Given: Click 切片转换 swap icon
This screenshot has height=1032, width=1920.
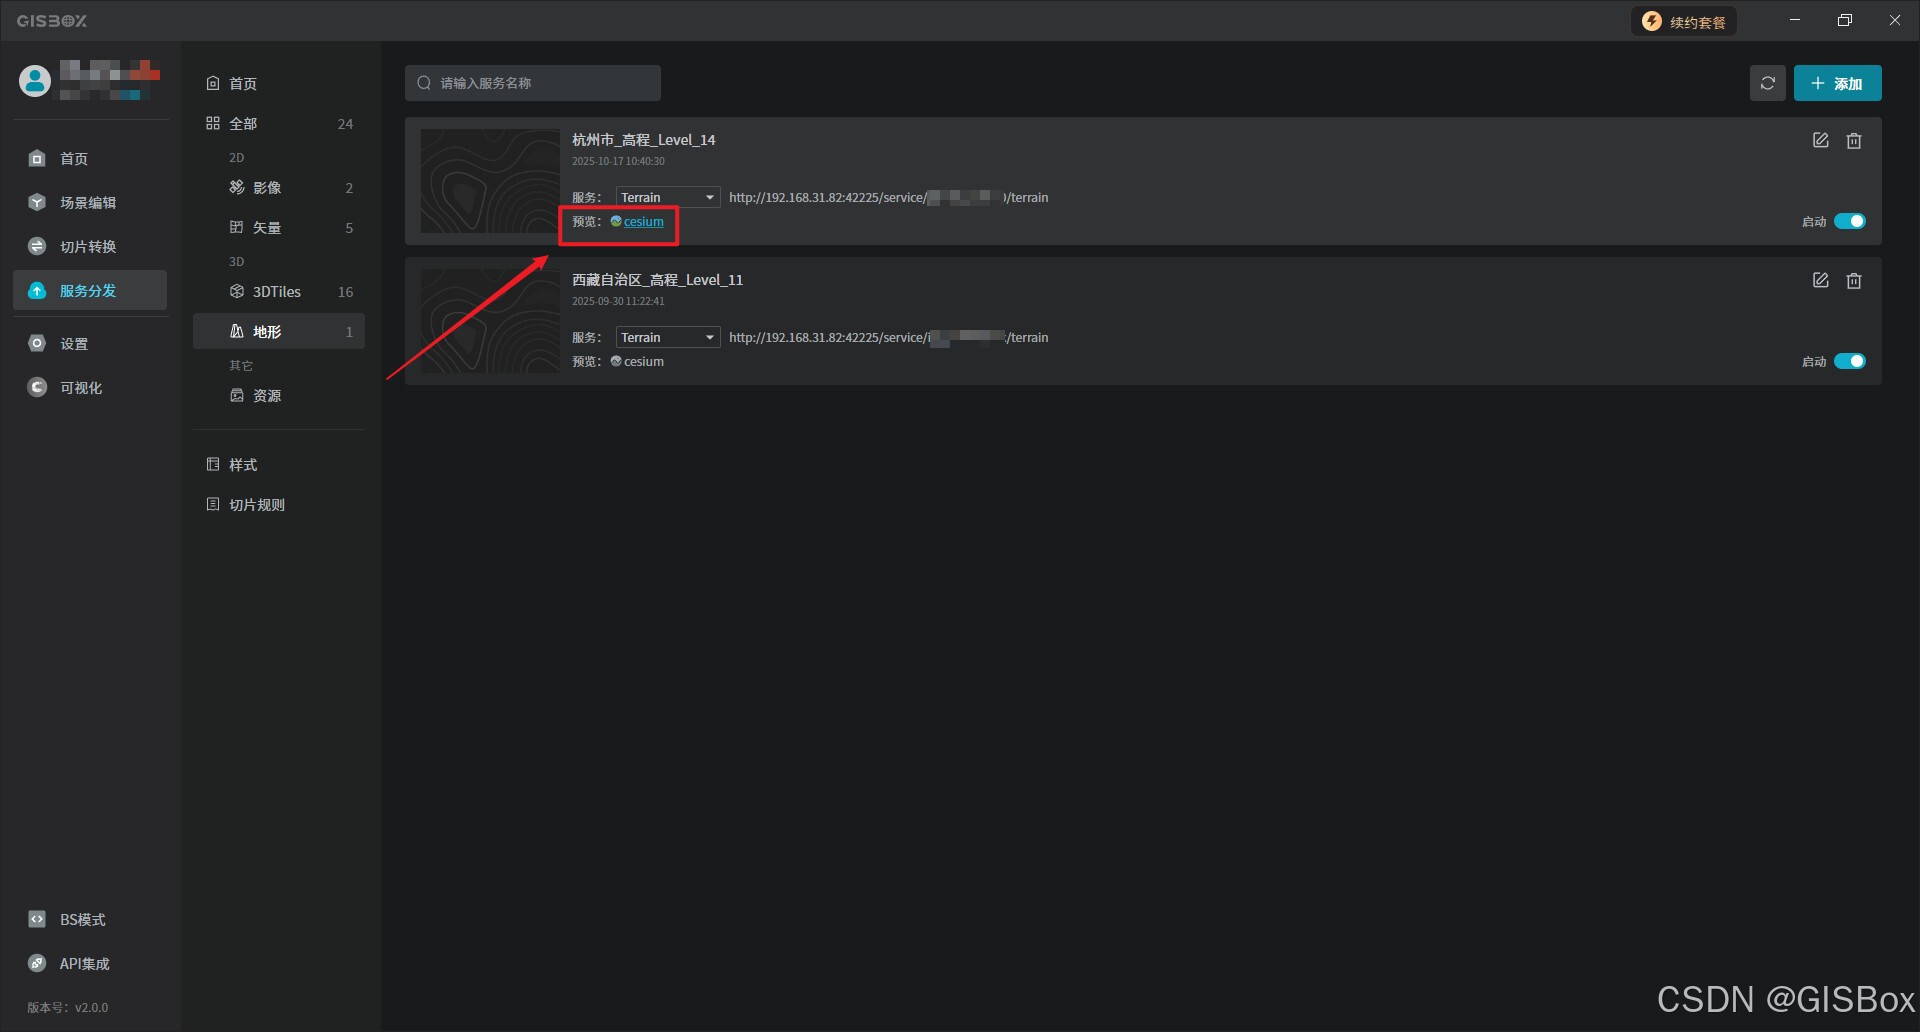Looking at the screenshot, I should coord(37,247).
